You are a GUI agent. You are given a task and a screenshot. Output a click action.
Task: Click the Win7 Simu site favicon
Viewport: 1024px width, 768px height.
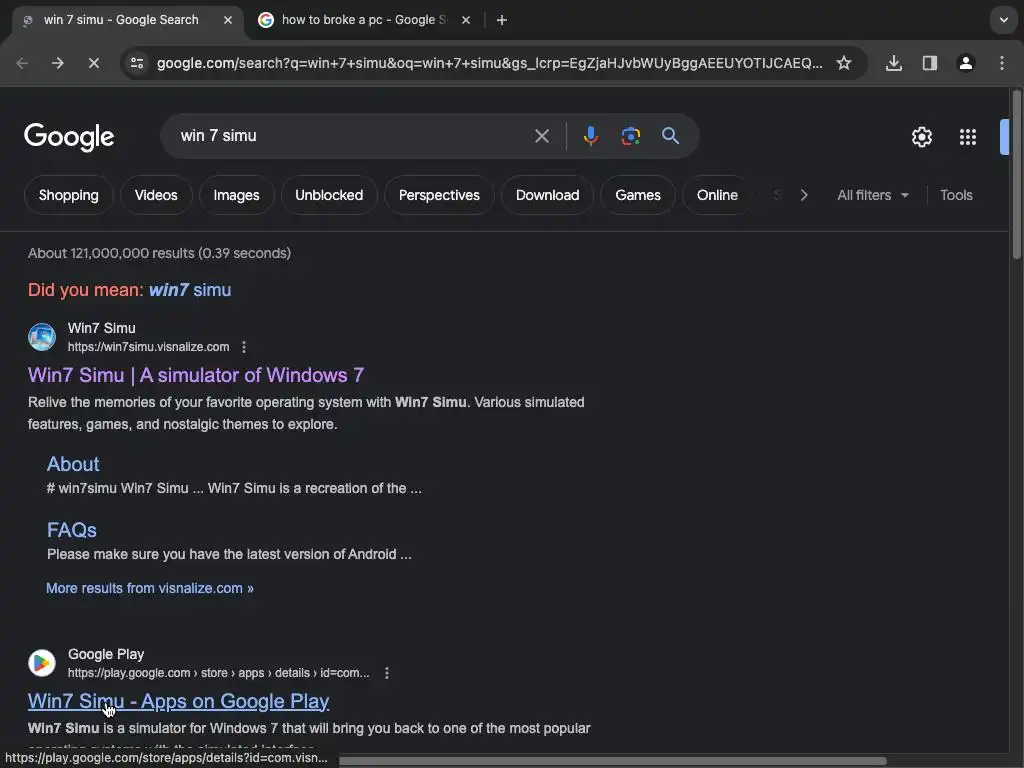pyautogui.click(x=42, y=337)
